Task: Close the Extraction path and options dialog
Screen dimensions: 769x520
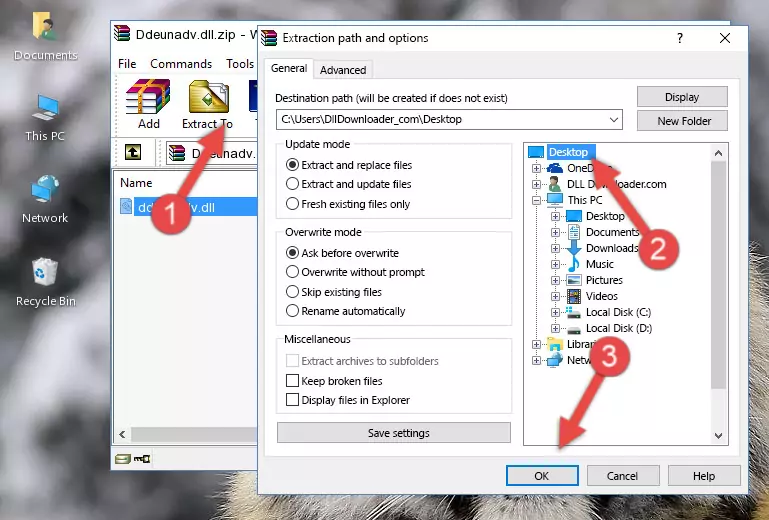Action: [725, 38]
